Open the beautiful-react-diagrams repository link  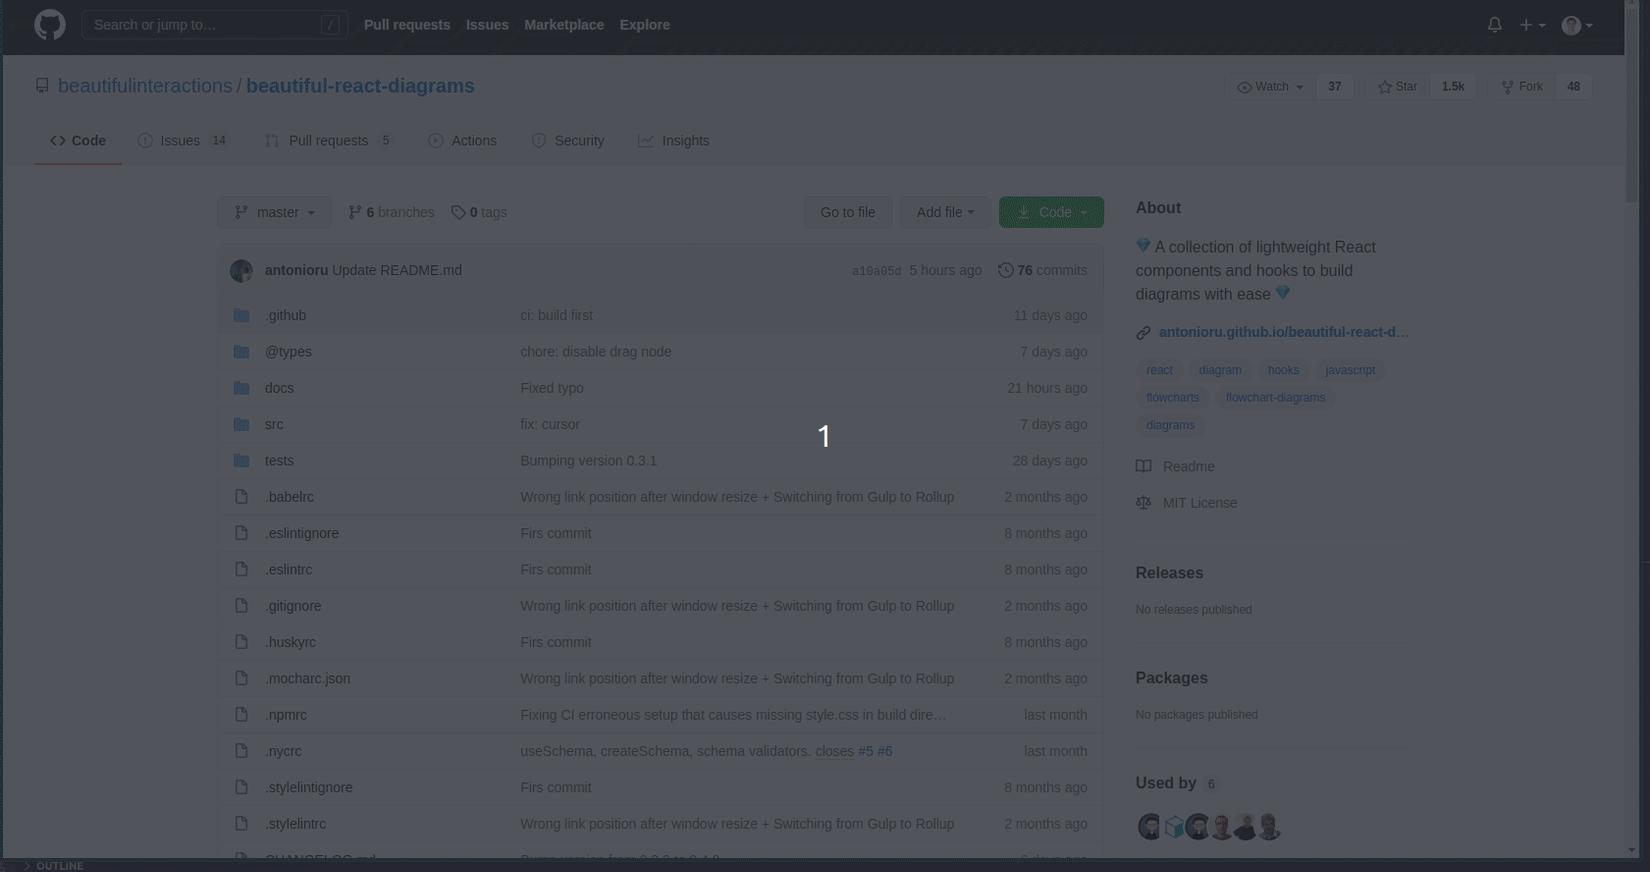coord(360,86)
